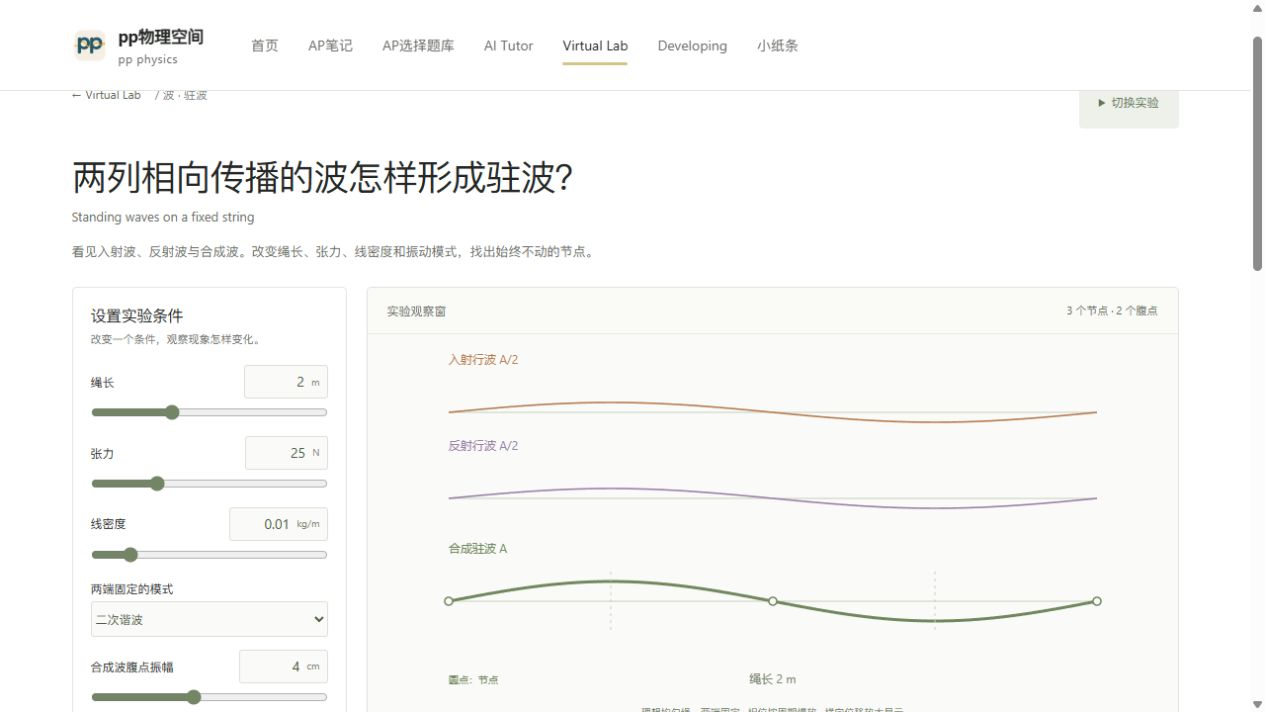Click the left end node of string
Viewport: 1265px width, 712px height.
(x=449, y=601)
